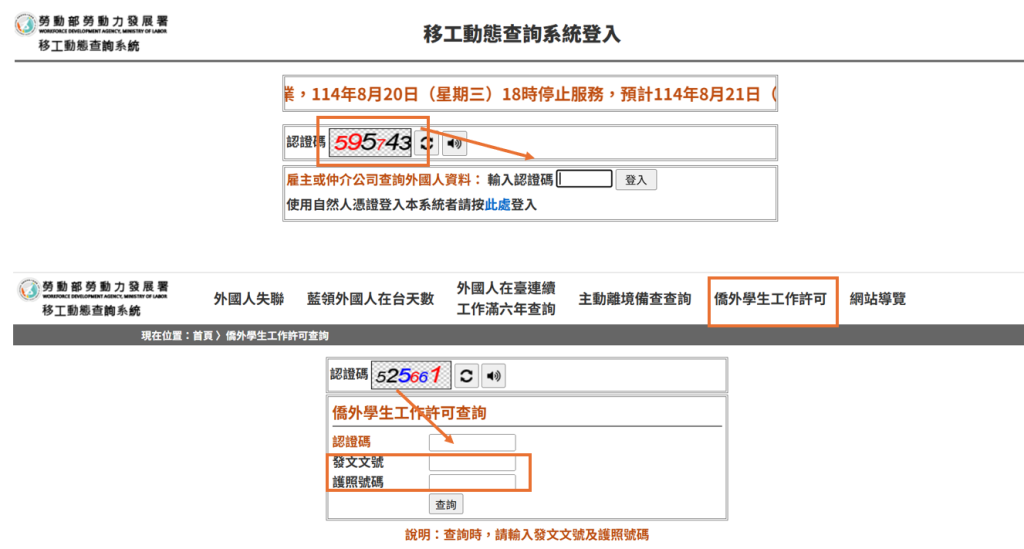Open the 外國人失聯 menu item

click(x=249, y=299)
